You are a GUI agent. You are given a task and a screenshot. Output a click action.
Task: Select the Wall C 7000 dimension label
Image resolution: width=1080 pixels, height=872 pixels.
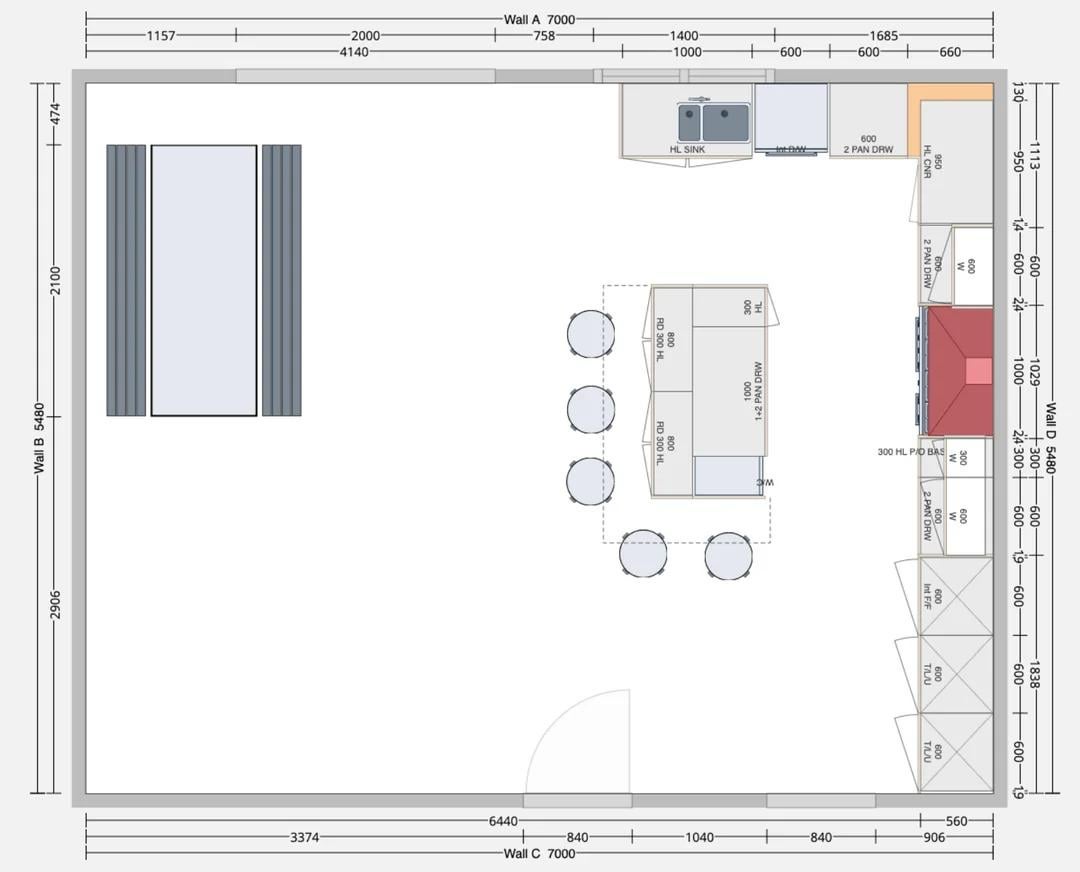point(539,853)
